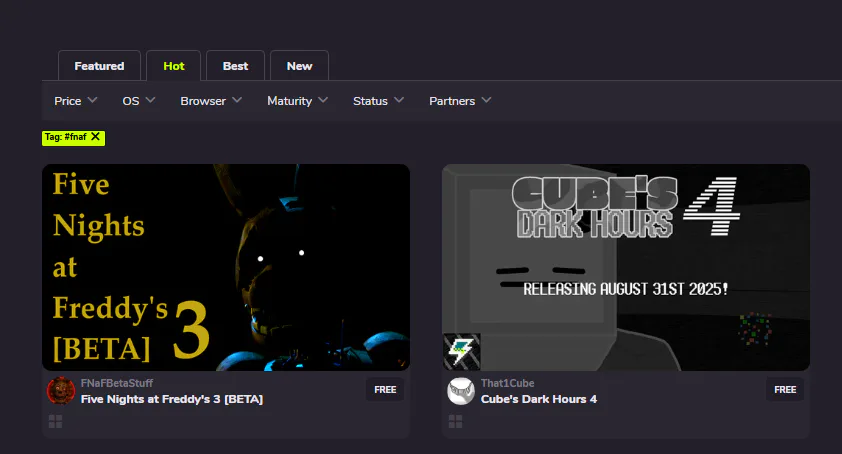The height and width of the screenshot is (454, 842).
Task: Remove the #fnaf tag filter
Action: 96,137
